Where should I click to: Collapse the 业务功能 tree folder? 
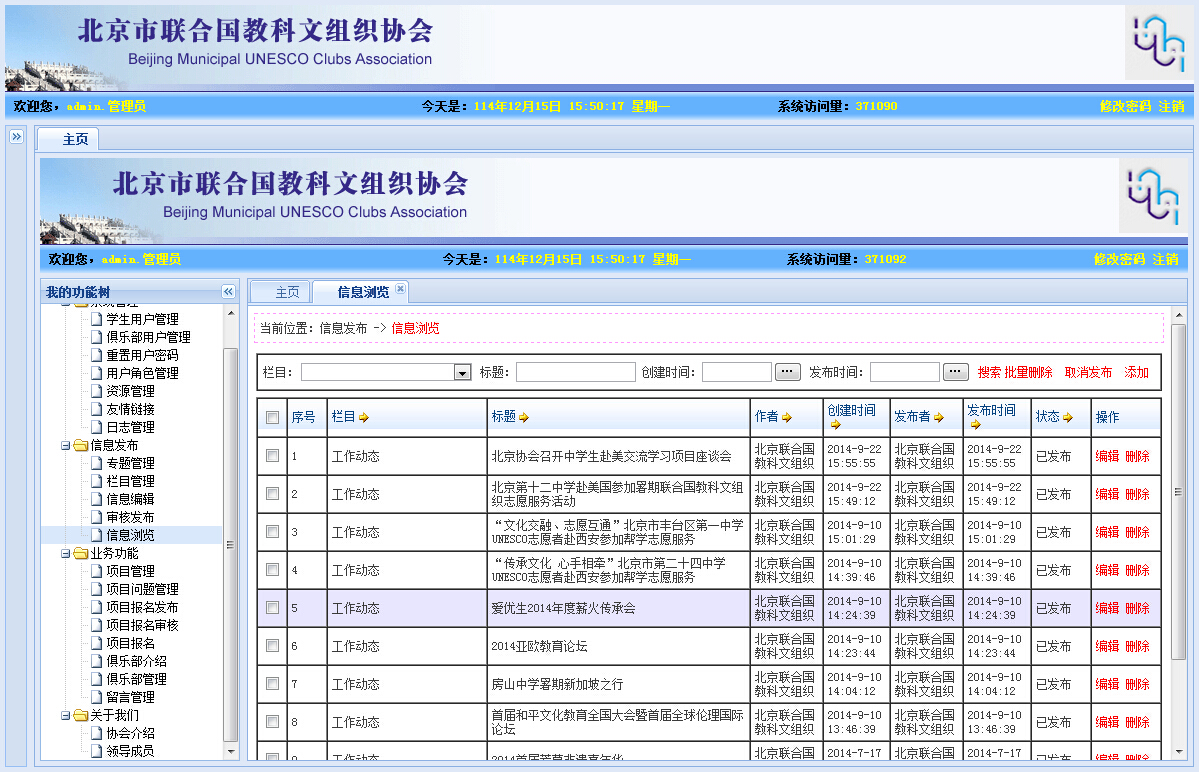tap(66, 553)
